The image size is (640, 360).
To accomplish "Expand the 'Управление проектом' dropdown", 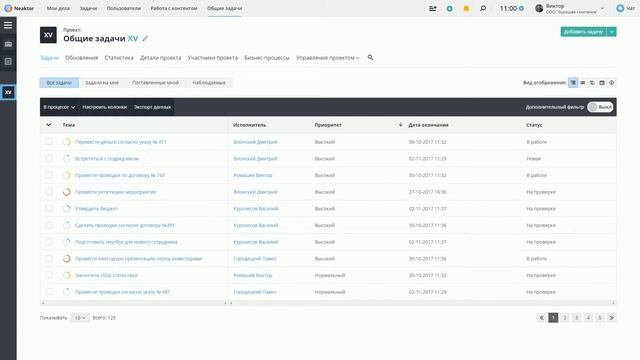I will 328,58.
